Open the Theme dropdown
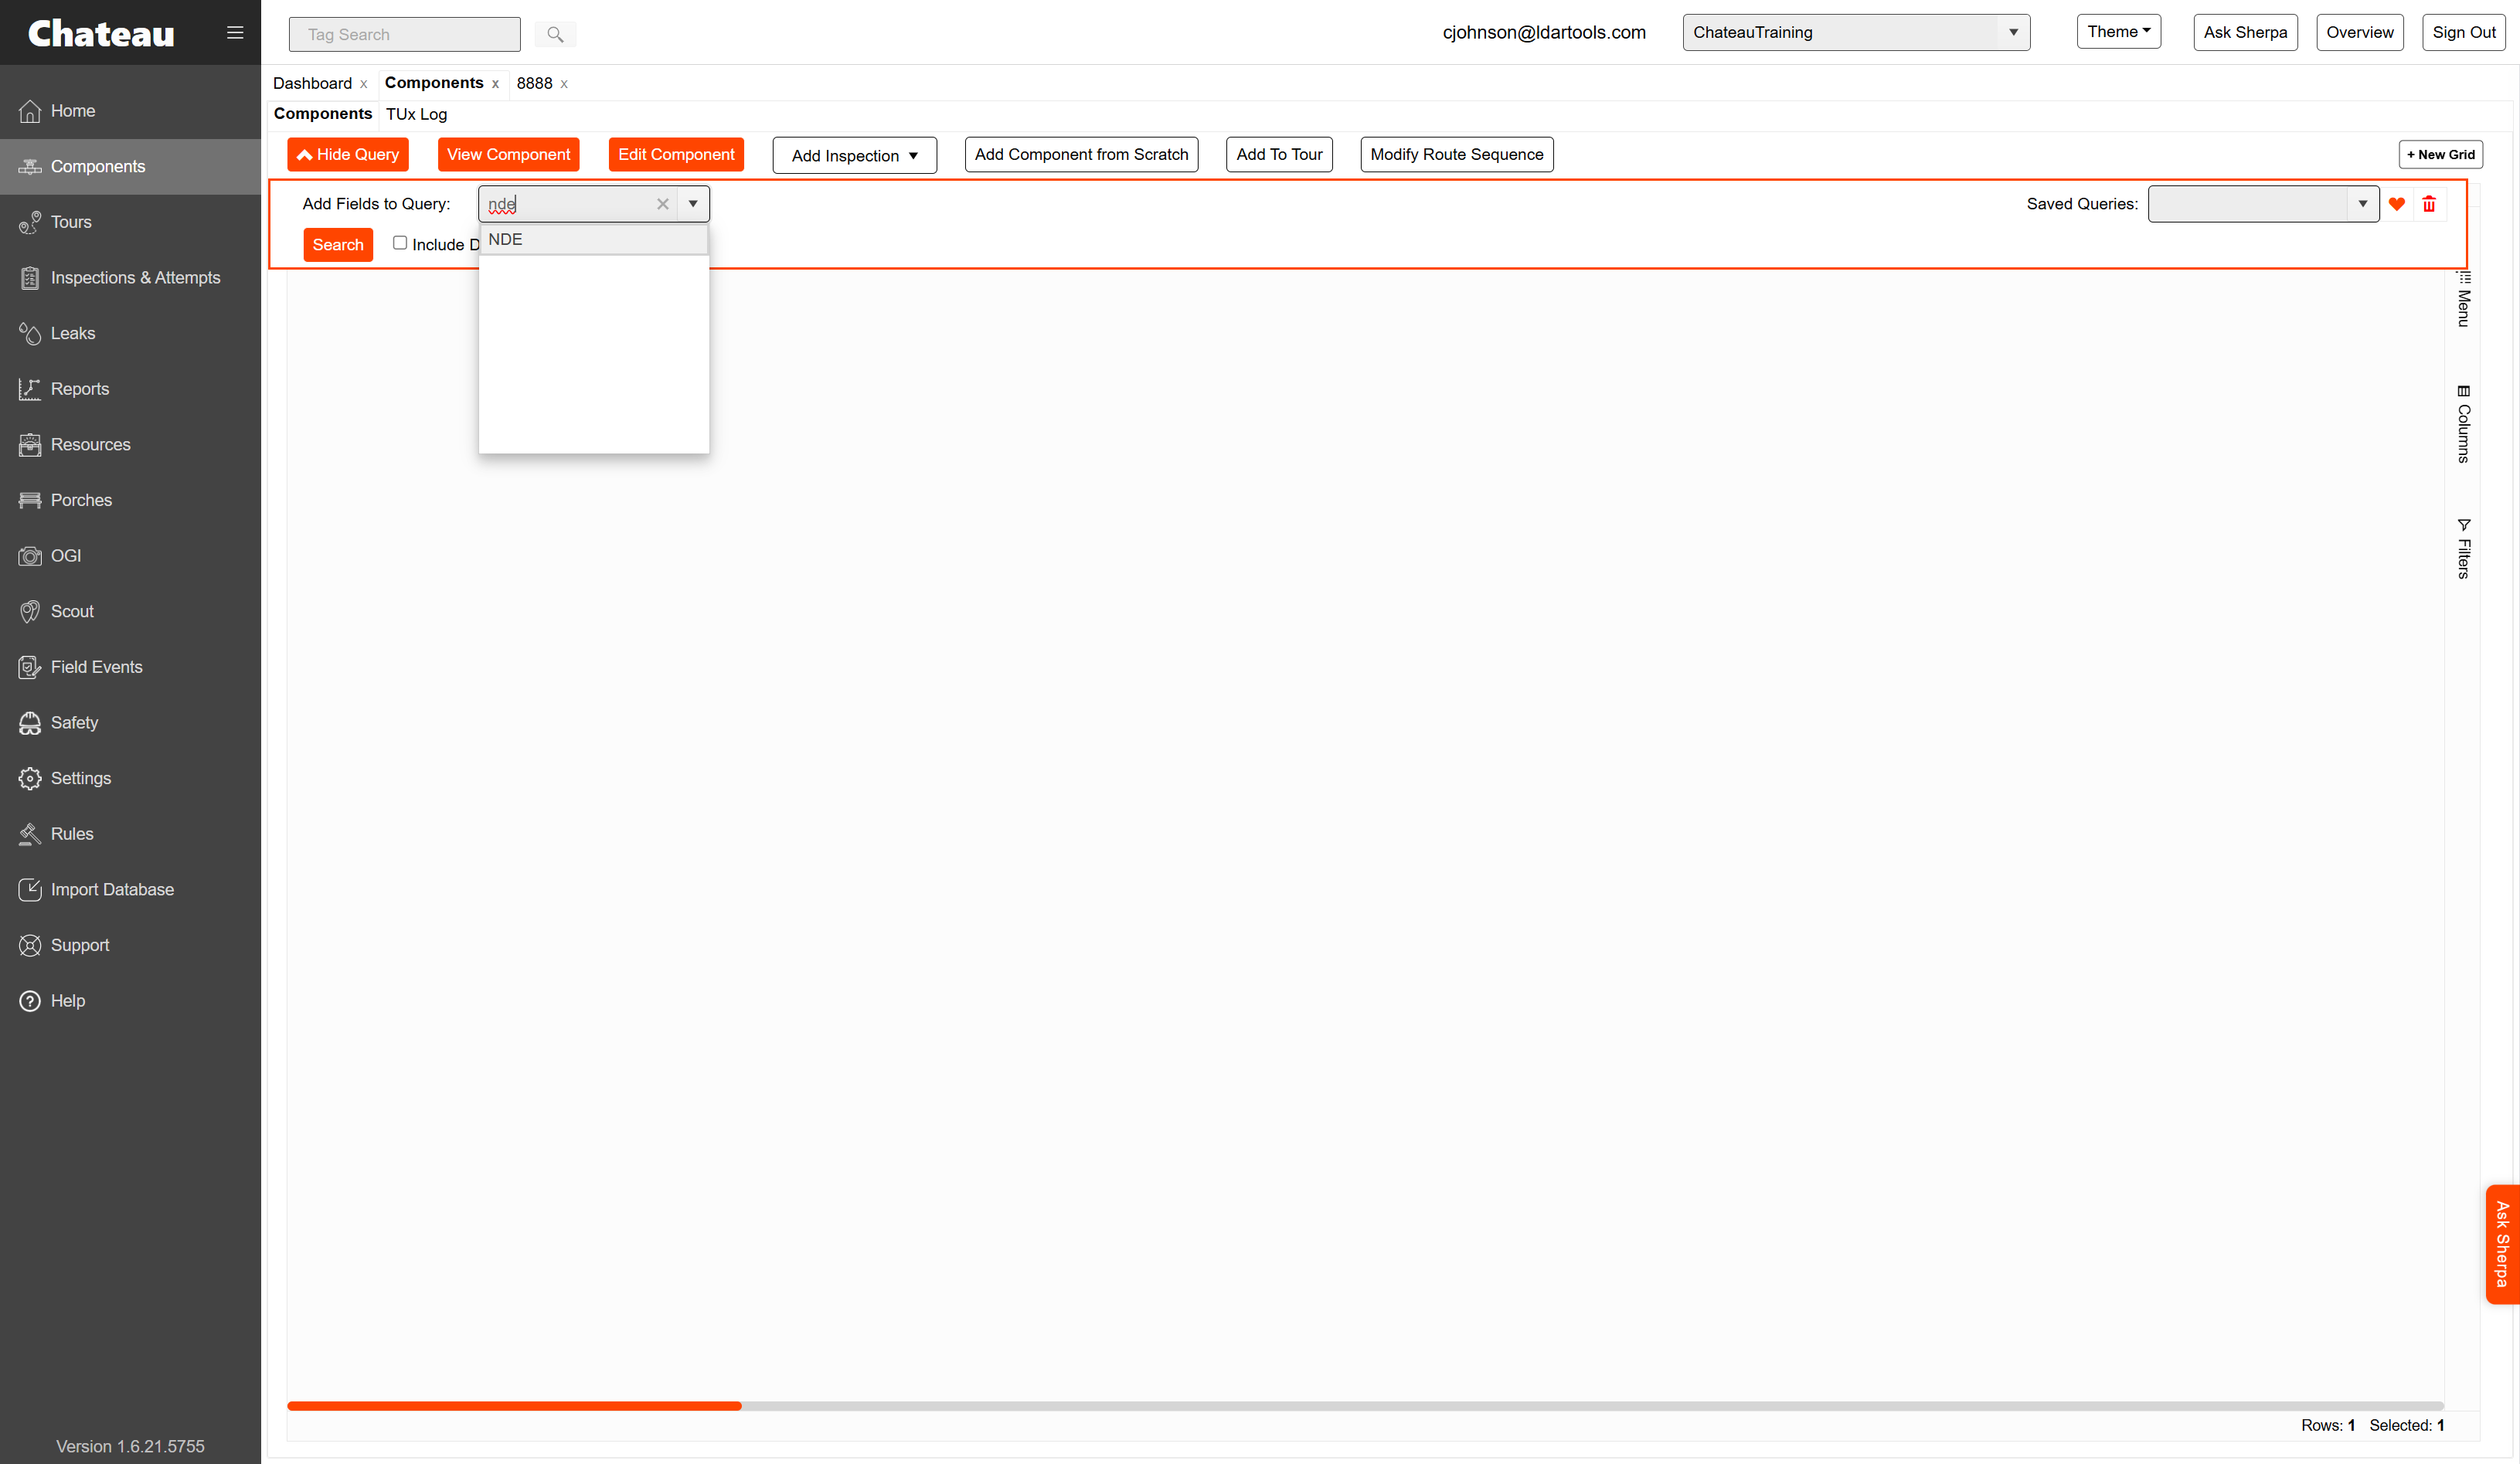 (x=2119, y=32)
